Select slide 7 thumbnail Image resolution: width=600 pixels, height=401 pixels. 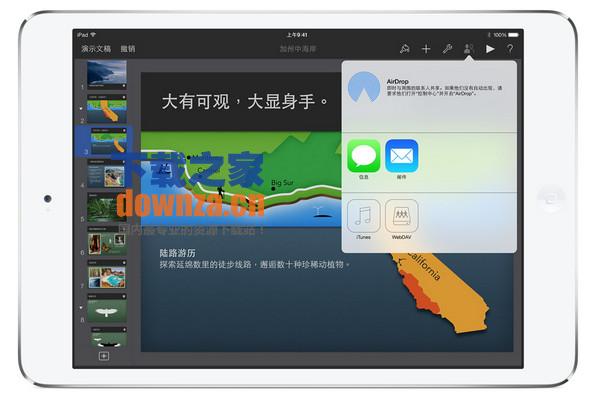(x=107, y=274)
